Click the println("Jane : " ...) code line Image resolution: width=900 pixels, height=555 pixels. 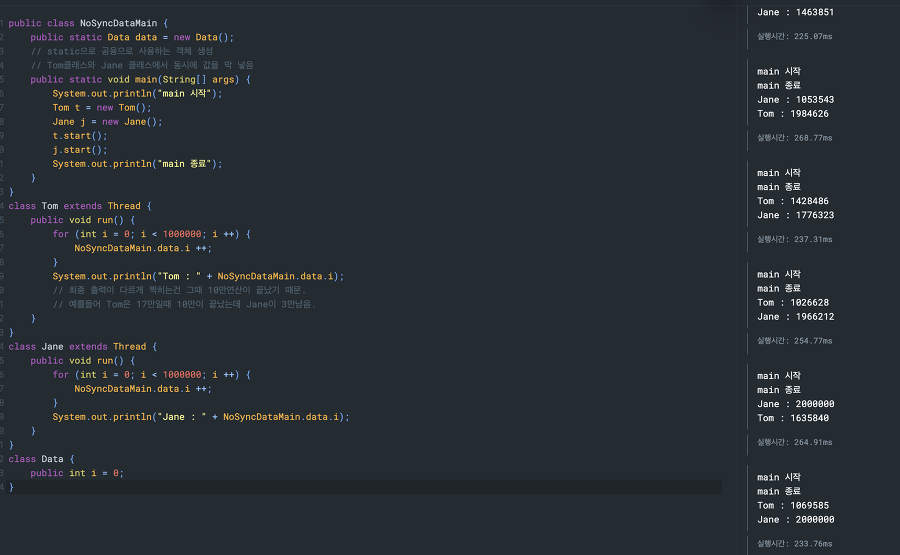pyautogui.click(x=201, y=417)
